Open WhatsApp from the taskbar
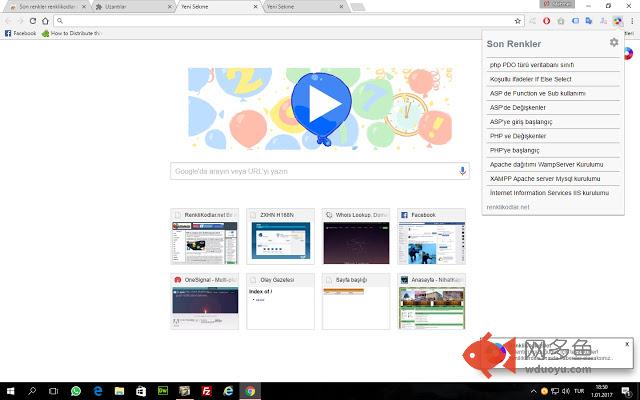 tap(76, 391)
